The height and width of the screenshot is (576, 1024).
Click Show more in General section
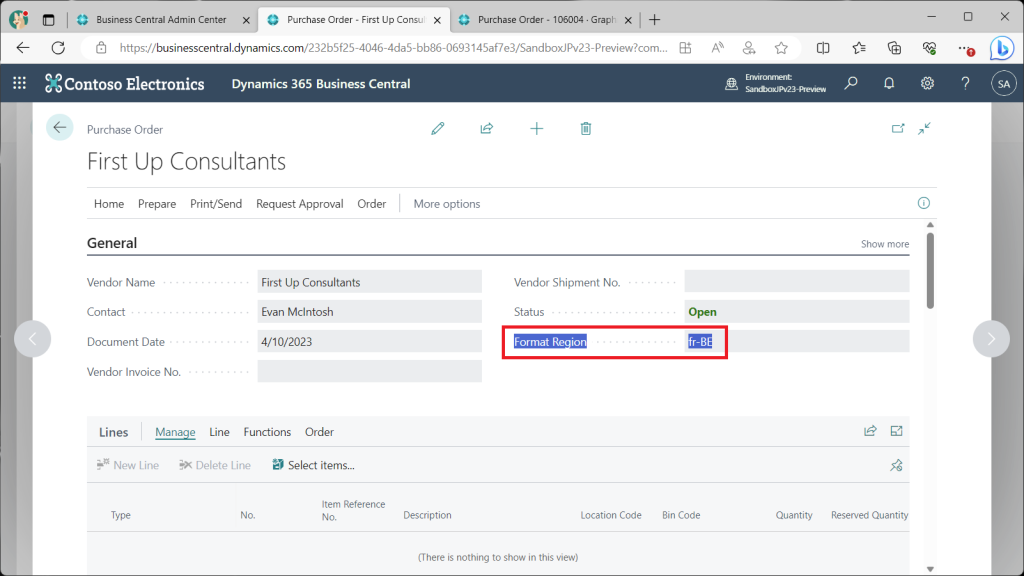point(885,244)
